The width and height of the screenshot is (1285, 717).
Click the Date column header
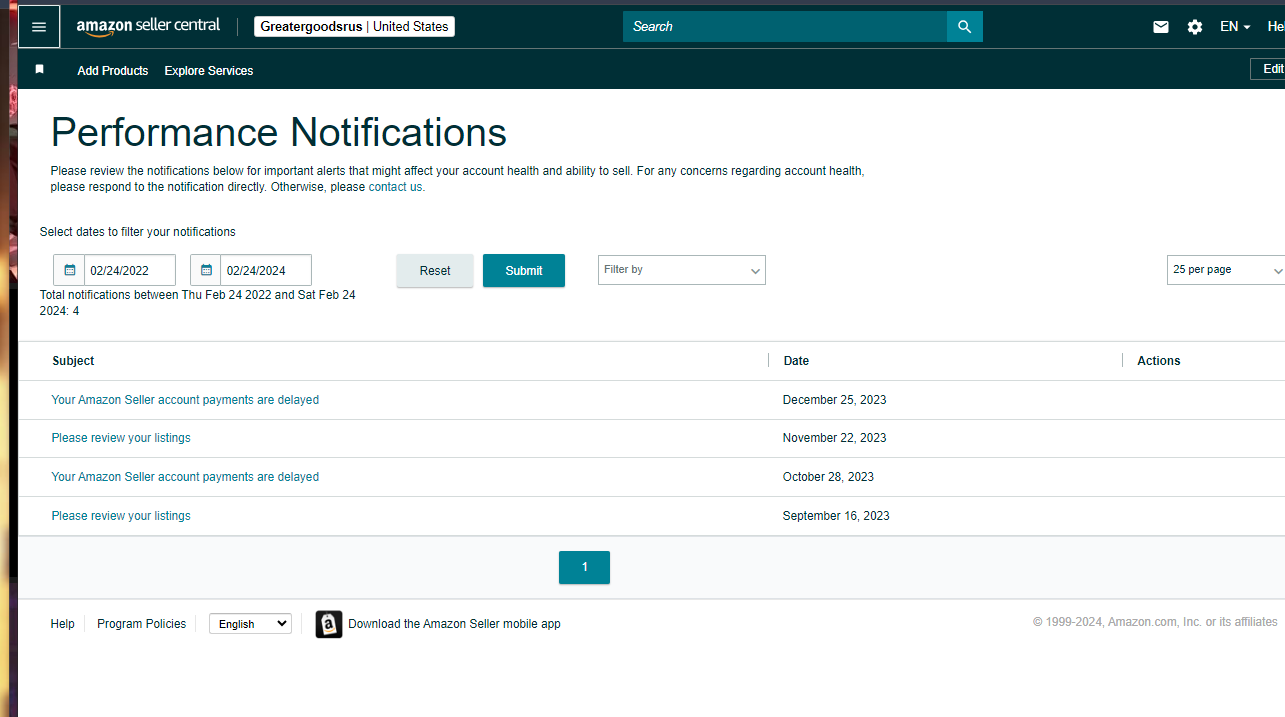coord(796,361)
